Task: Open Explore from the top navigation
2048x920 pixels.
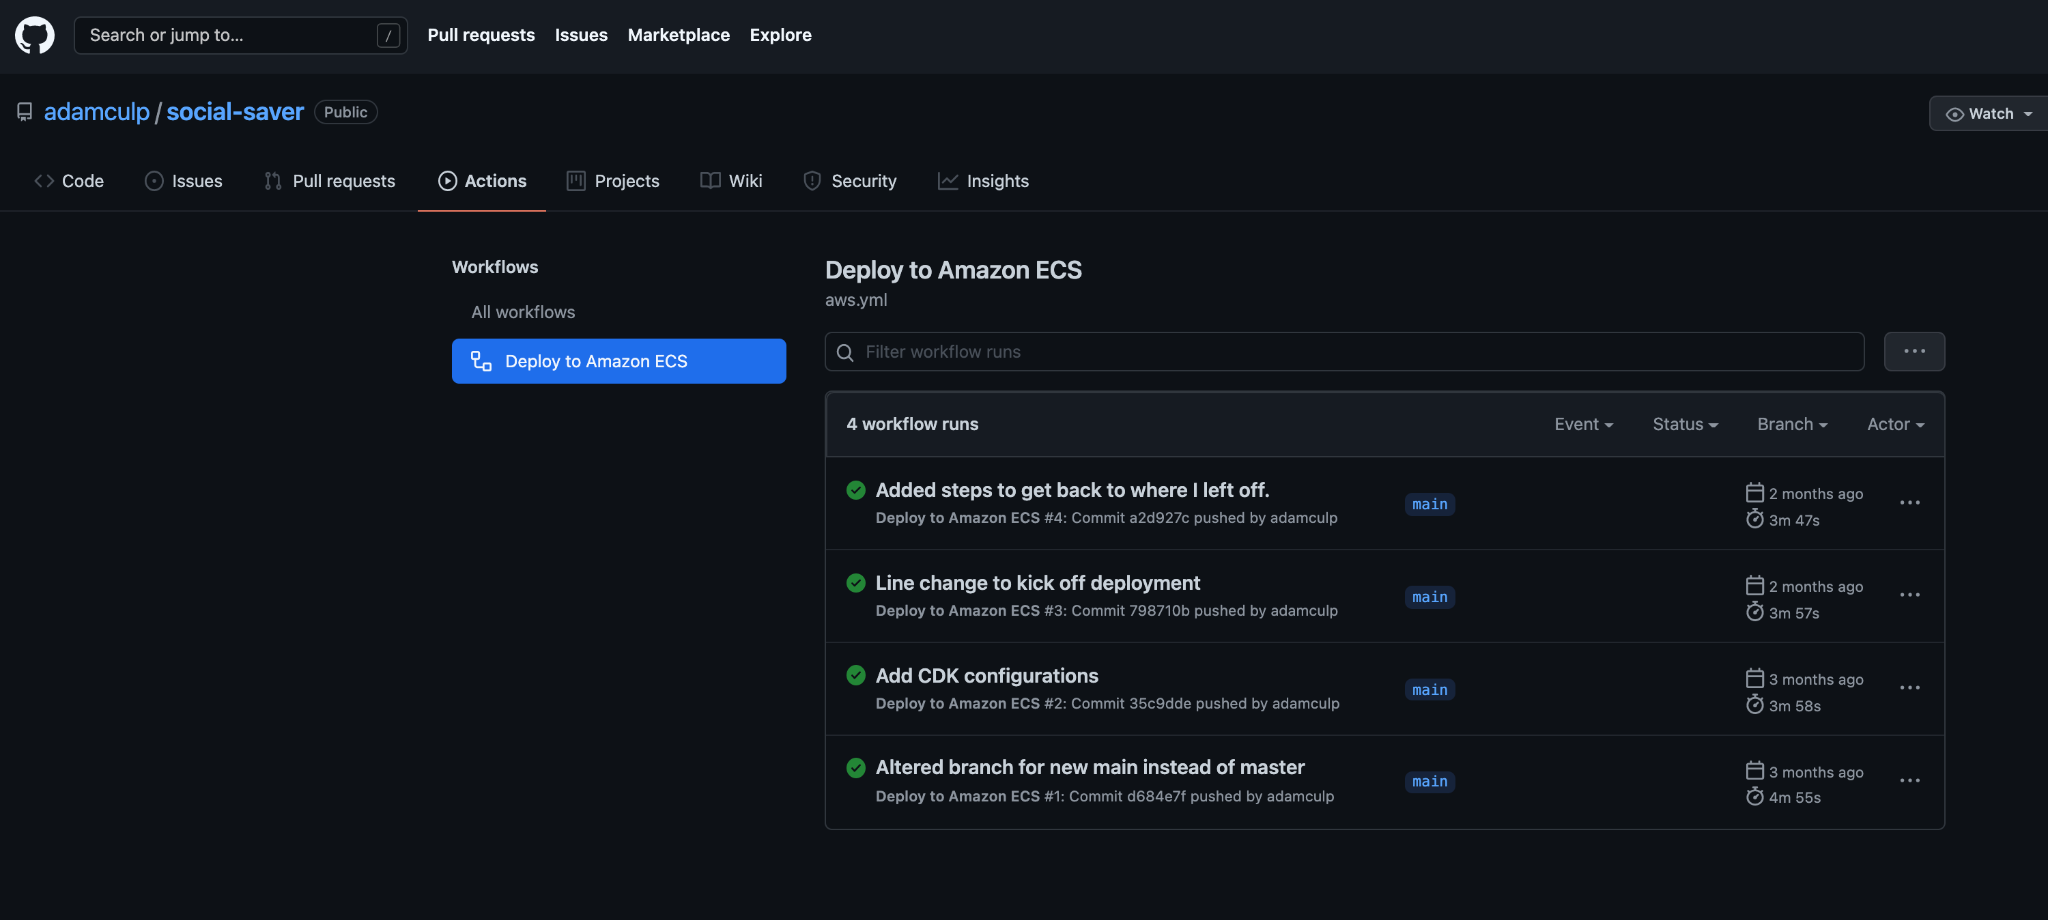Action: (781, 35)
